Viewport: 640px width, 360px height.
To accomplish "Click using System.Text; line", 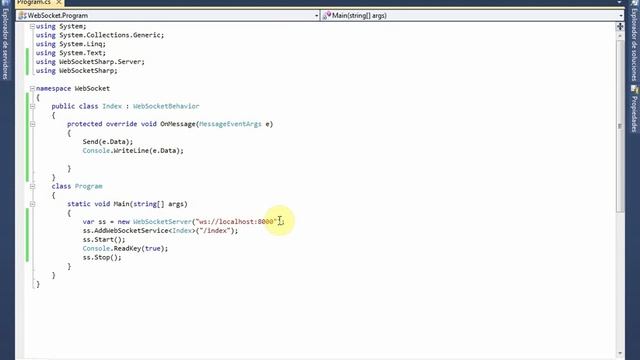I will pyautogui.click(x=71, y=53).
